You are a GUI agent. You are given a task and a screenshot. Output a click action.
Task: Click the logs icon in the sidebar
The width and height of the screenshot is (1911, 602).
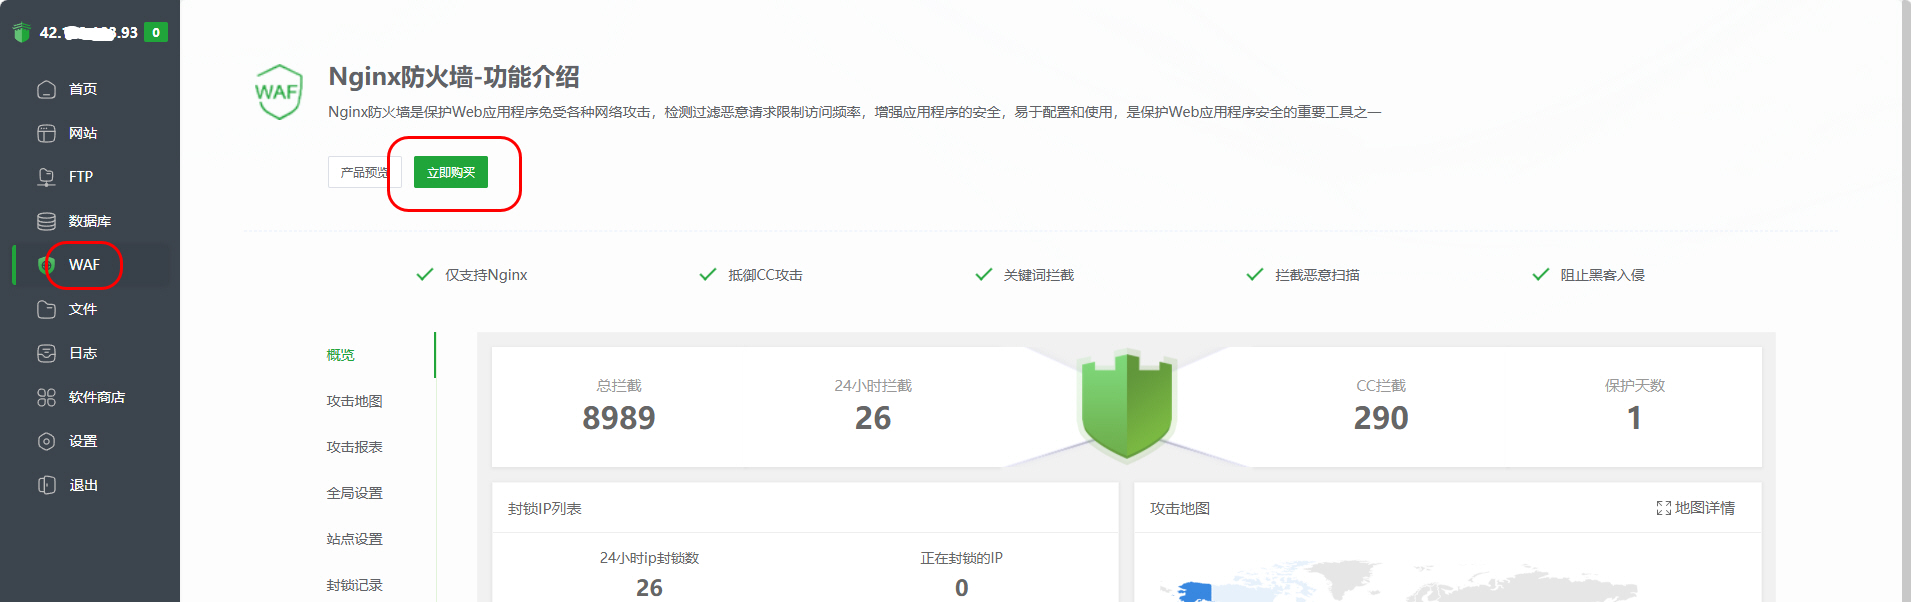[46, 353]
